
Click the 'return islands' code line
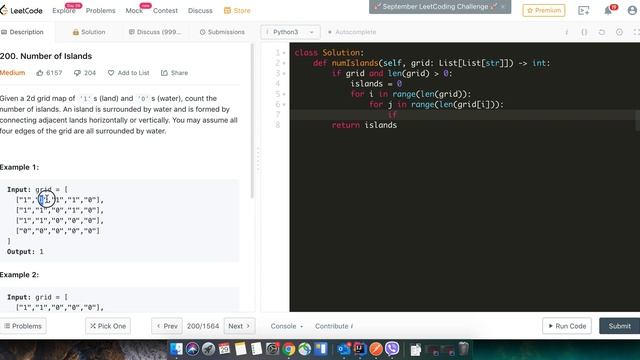pos(364,125)
